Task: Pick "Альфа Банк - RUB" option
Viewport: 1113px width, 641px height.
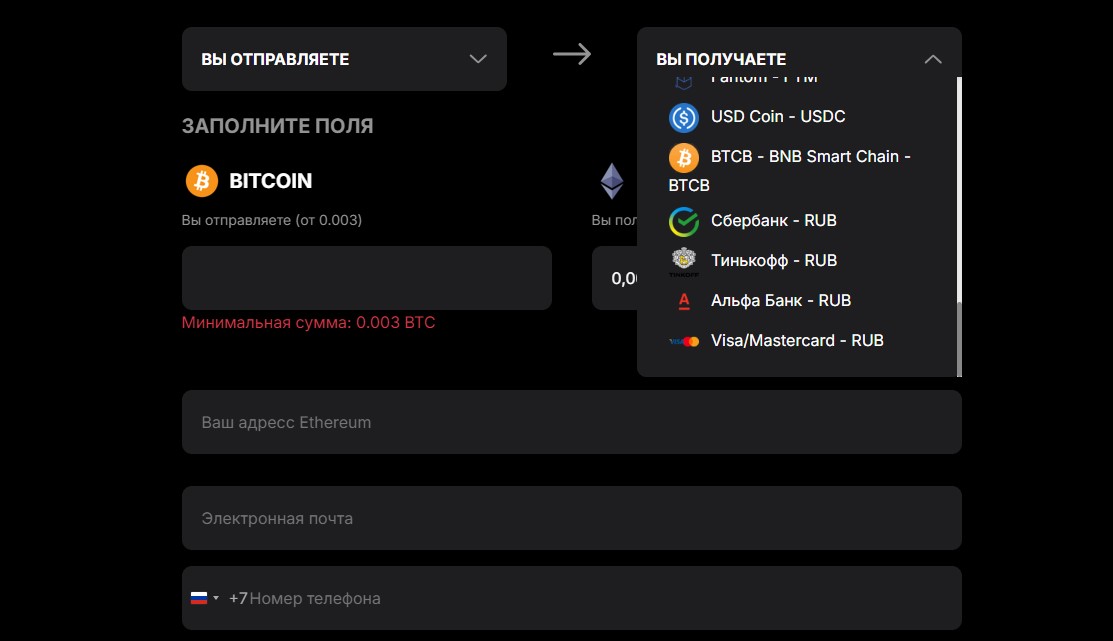Action: click(x=780, y=301)
